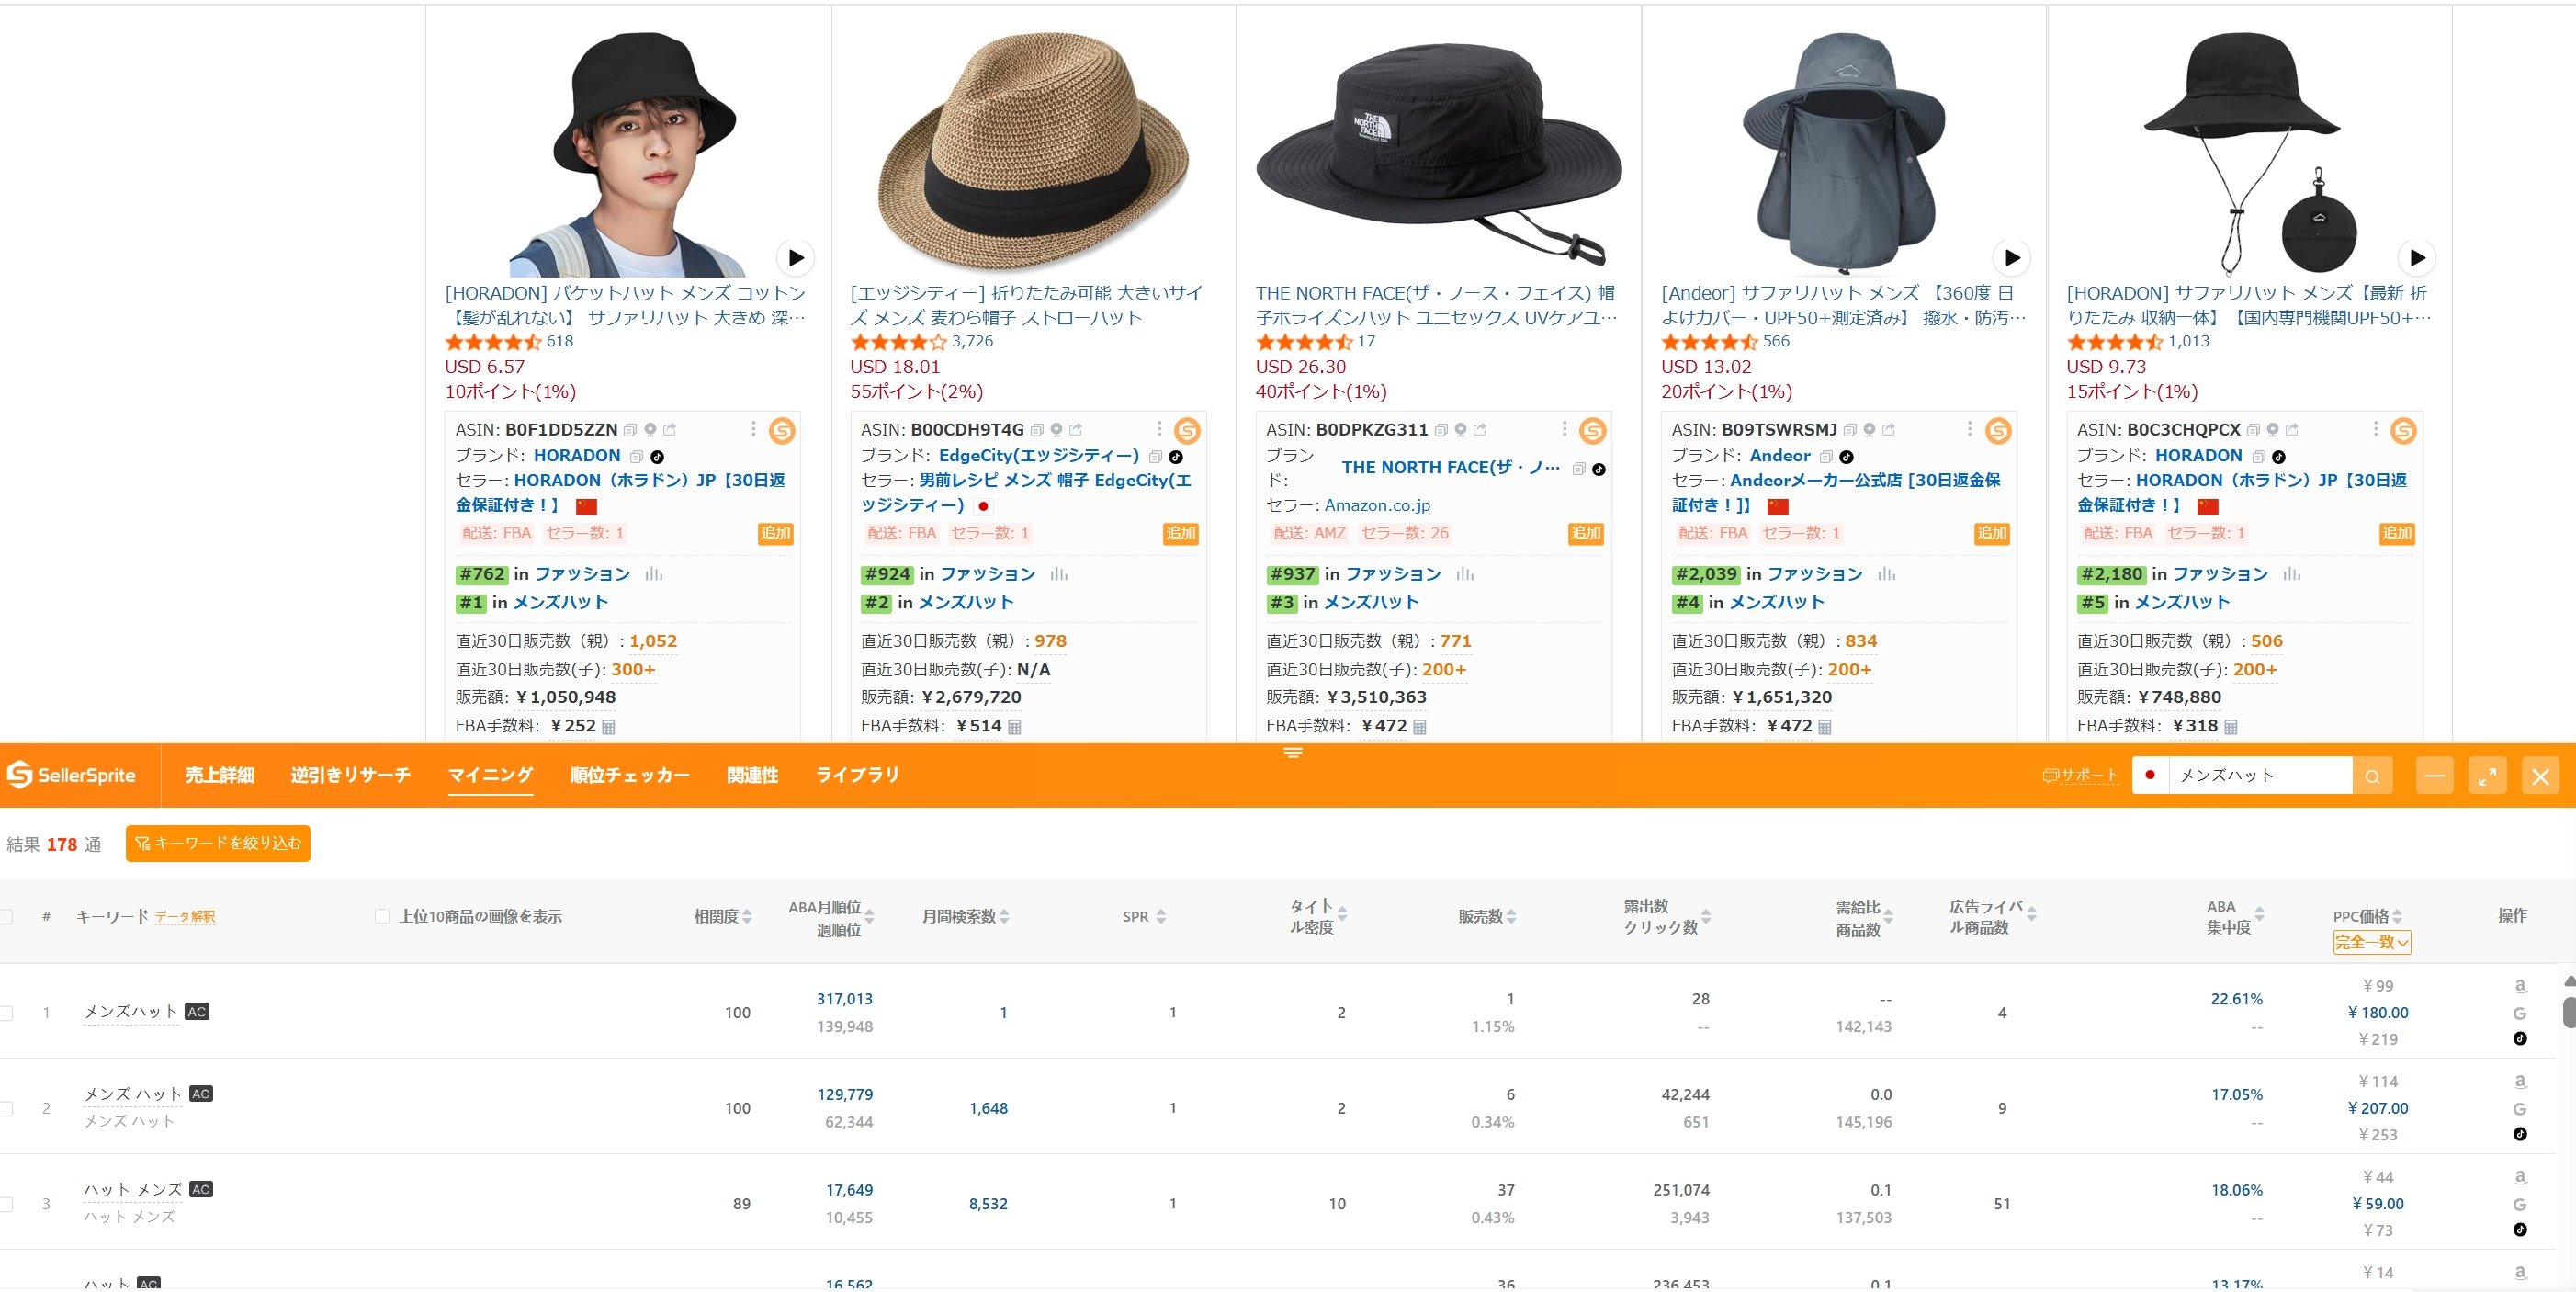2576x1292 pixels.
Task: Copy brand name EdgeCity with copy icon
Action: [x=1155, y=457]
